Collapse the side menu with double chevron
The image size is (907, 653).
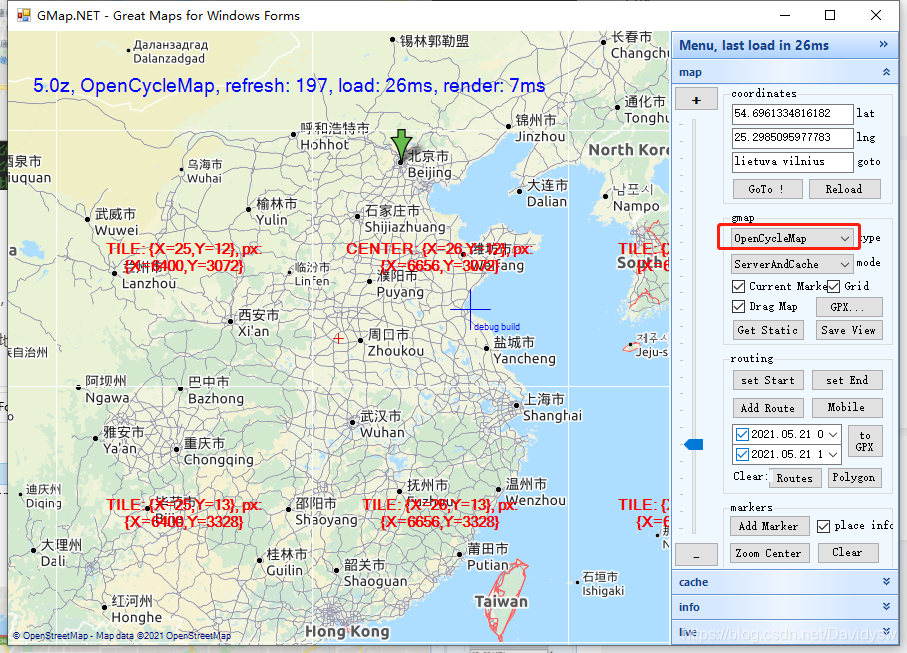(x=883, y=45)
